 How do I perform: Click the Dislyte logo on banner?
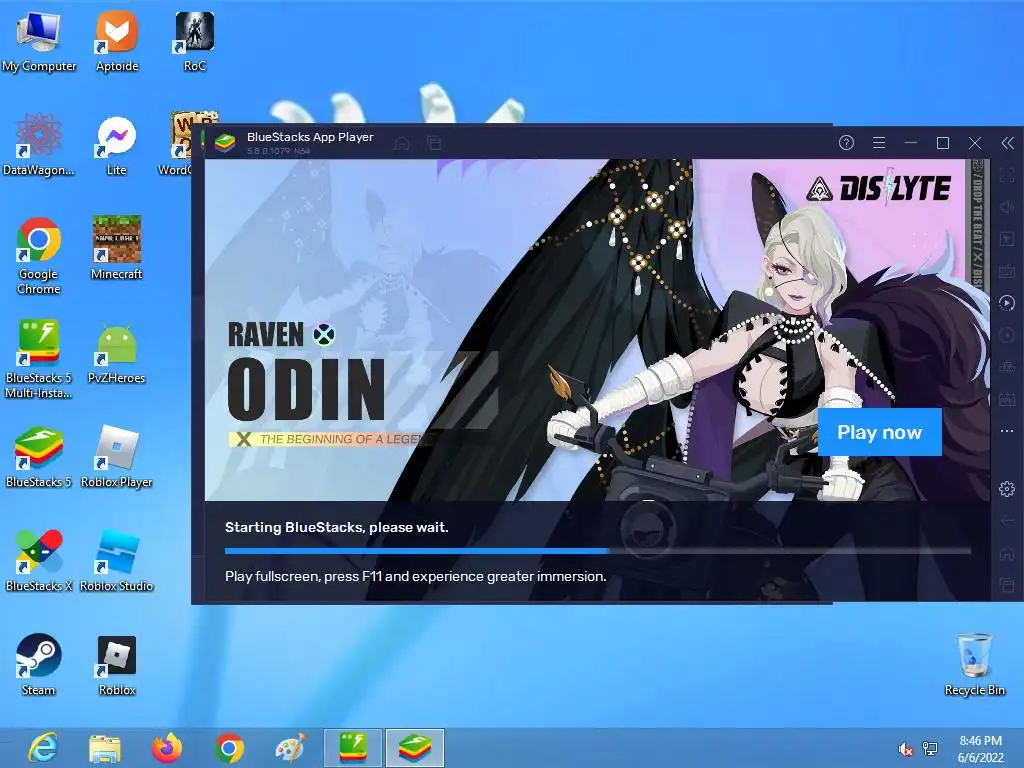878,189
